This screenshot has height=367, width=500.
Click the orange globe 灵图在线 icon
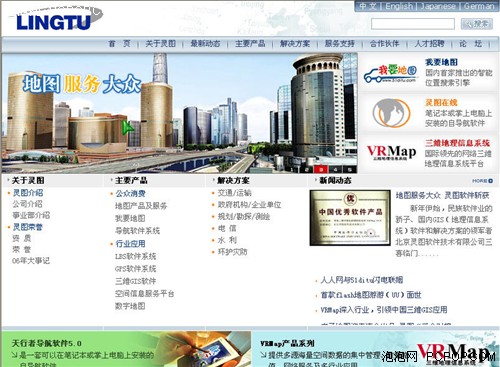(391, 113)
